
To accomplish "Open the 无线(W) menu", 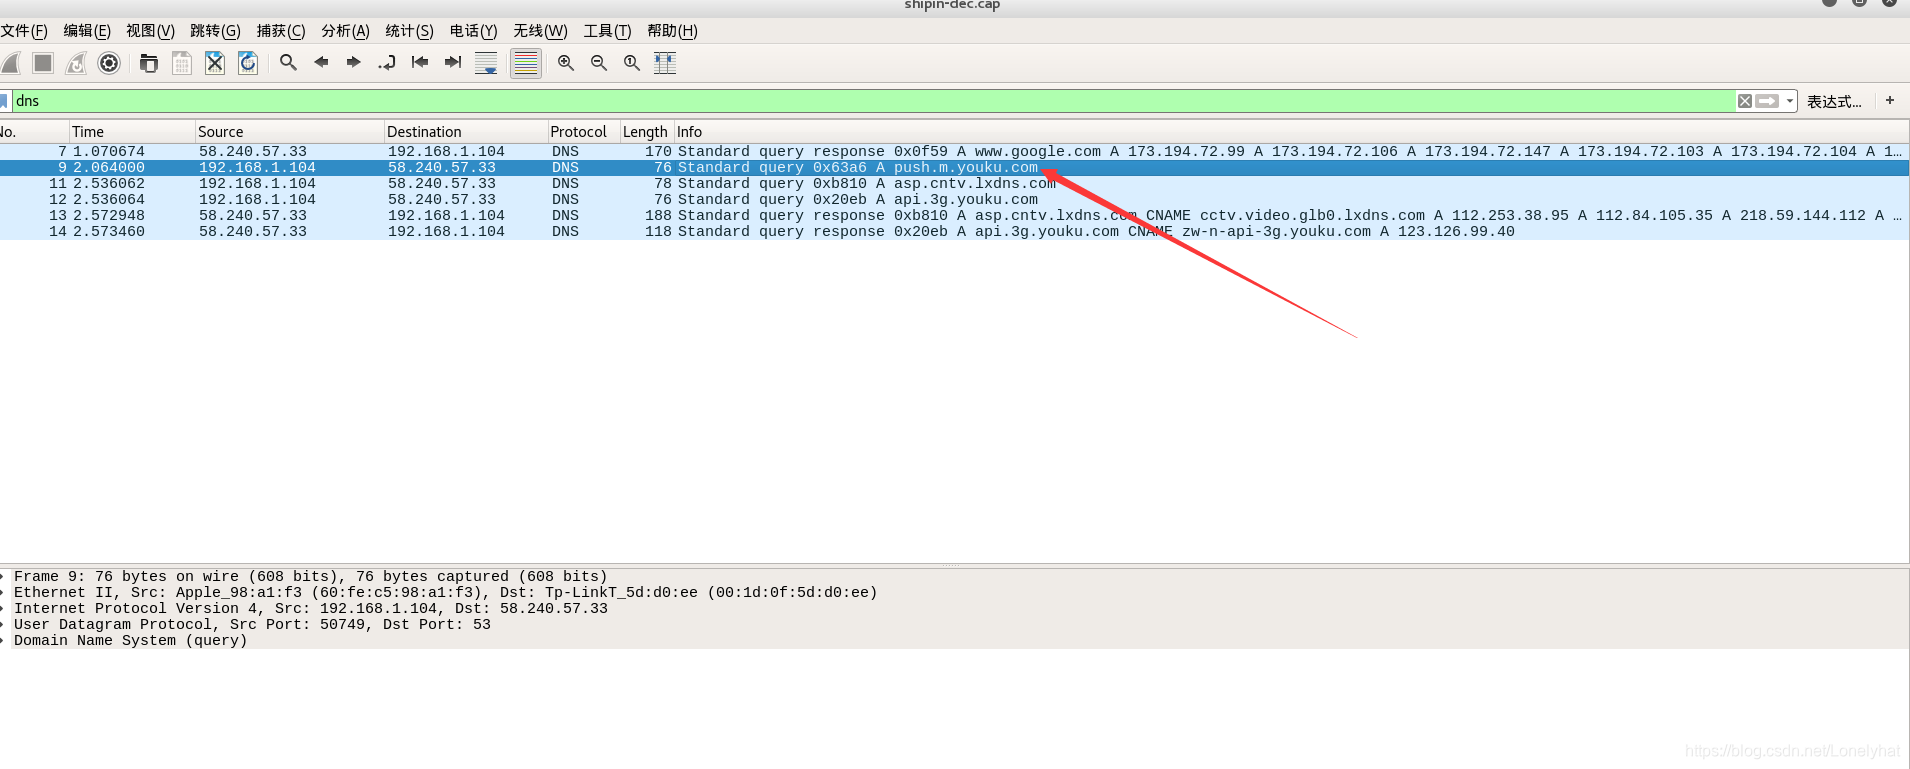I will click(x=540, y=31).
